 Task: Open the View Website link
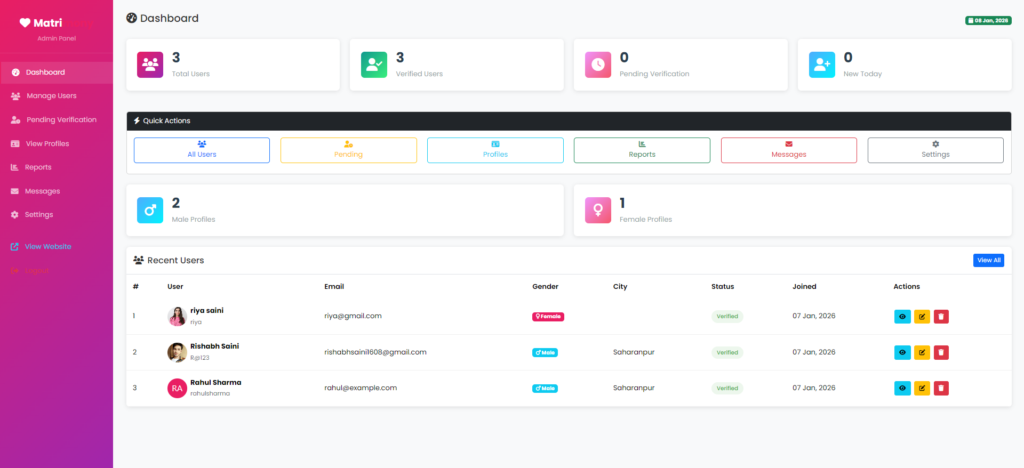click(56, 247)
